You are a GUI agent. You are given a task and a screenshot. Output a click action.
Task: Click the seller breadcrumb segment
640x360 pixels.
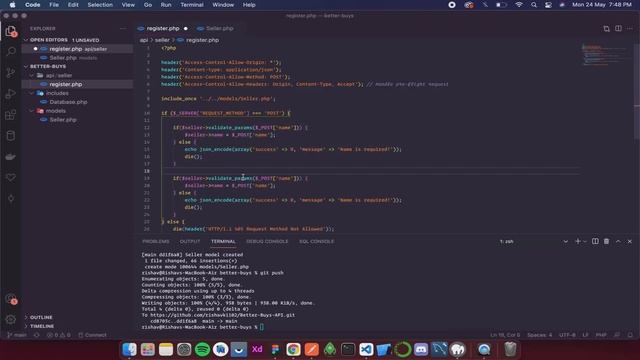[x=162, y=40]
